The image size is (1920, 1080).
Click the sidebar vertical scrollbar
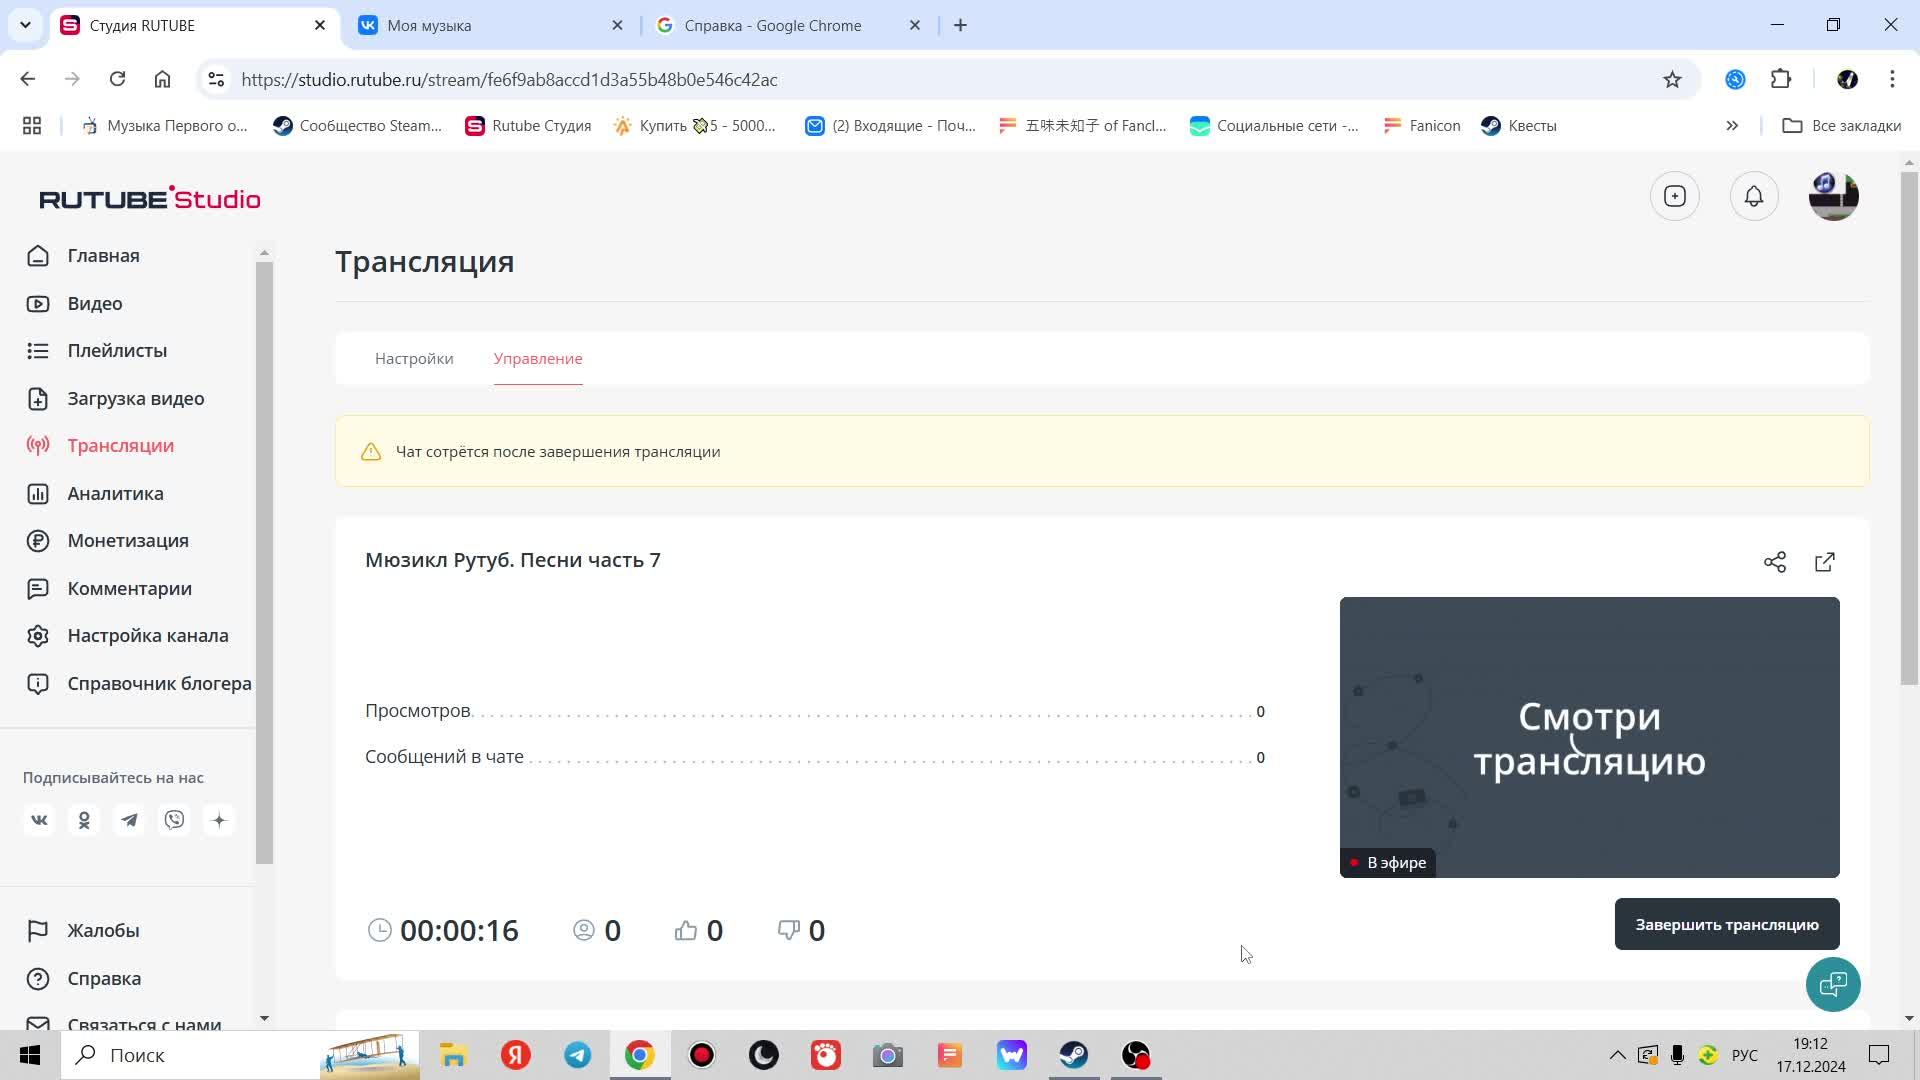tap(264, 560)
